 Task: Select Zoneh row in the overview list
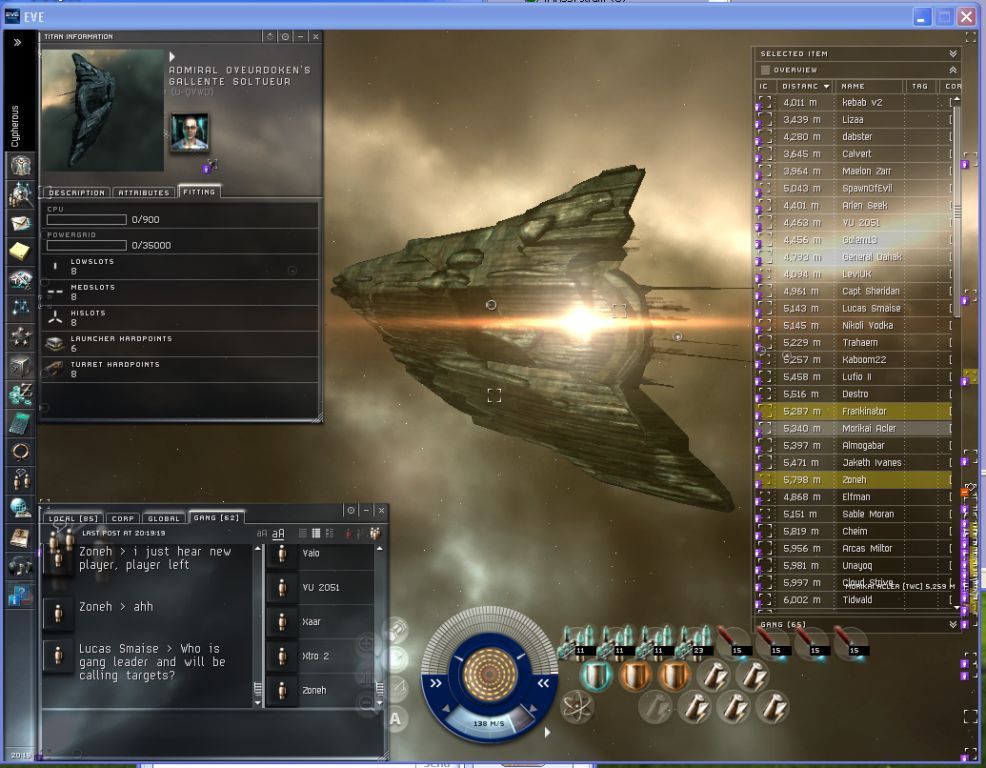click(x=853, y=480)
